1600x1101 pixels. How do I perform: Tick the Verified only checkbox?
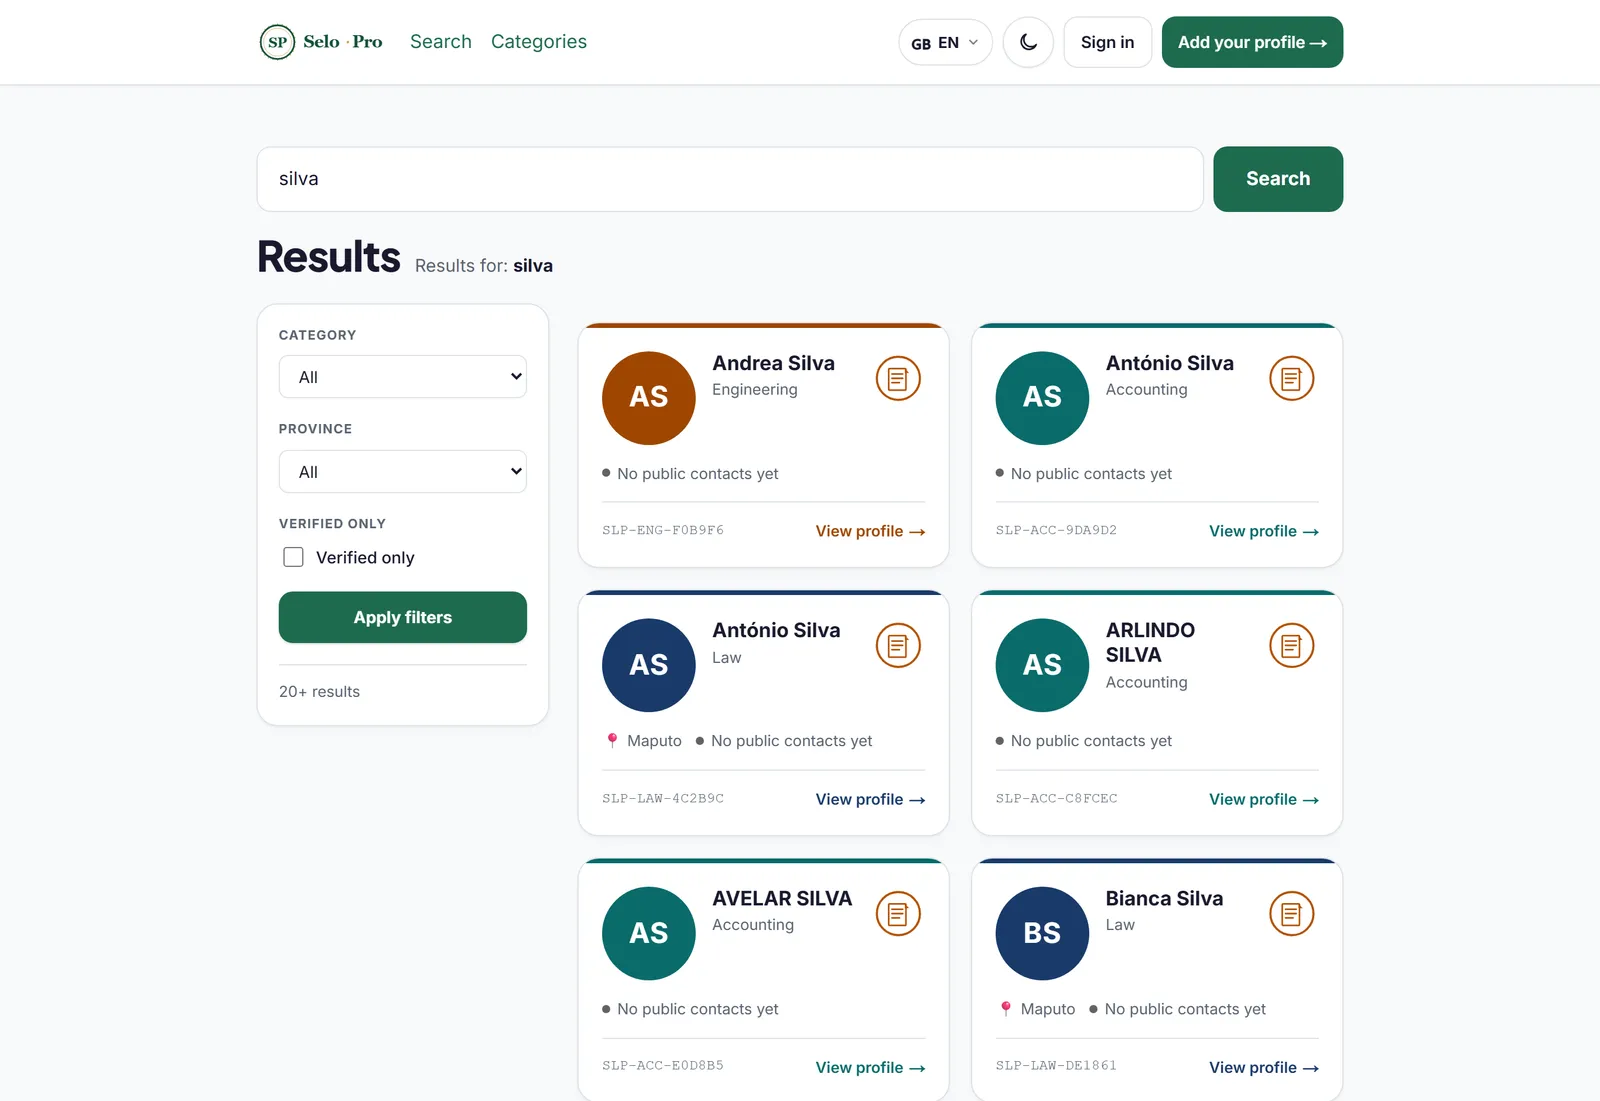point(293,557)
